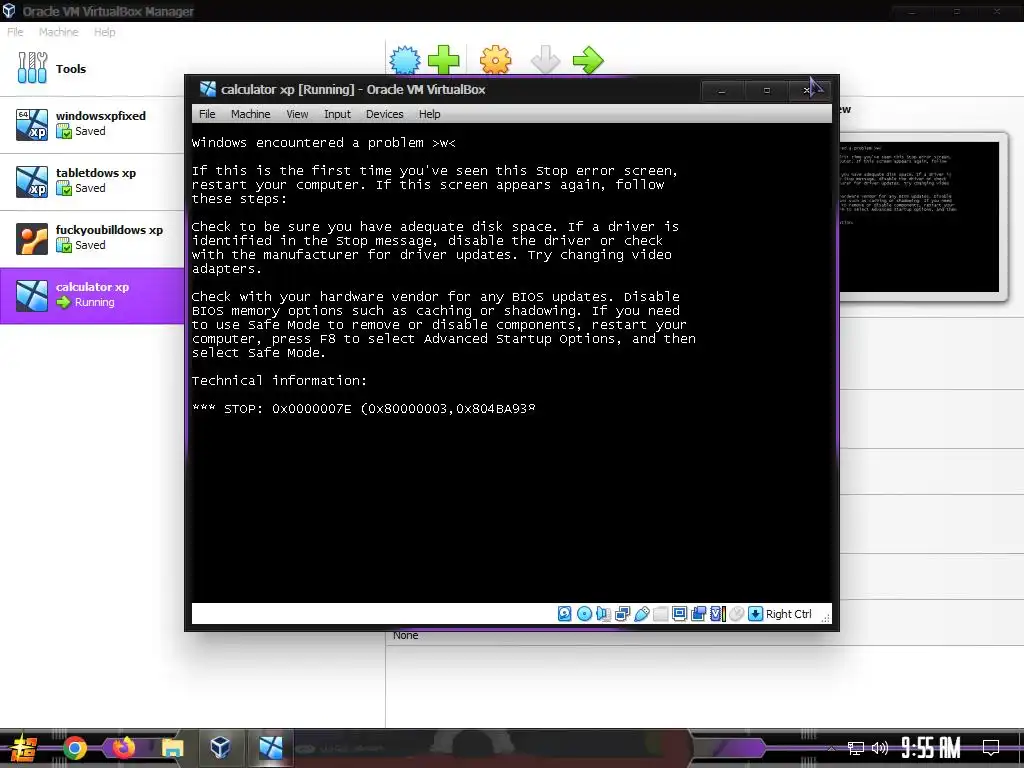The height and width of the screenshot is (768, 1024).
Task: Click the 'Technical information:' text line
Action: tap(279, 381)
